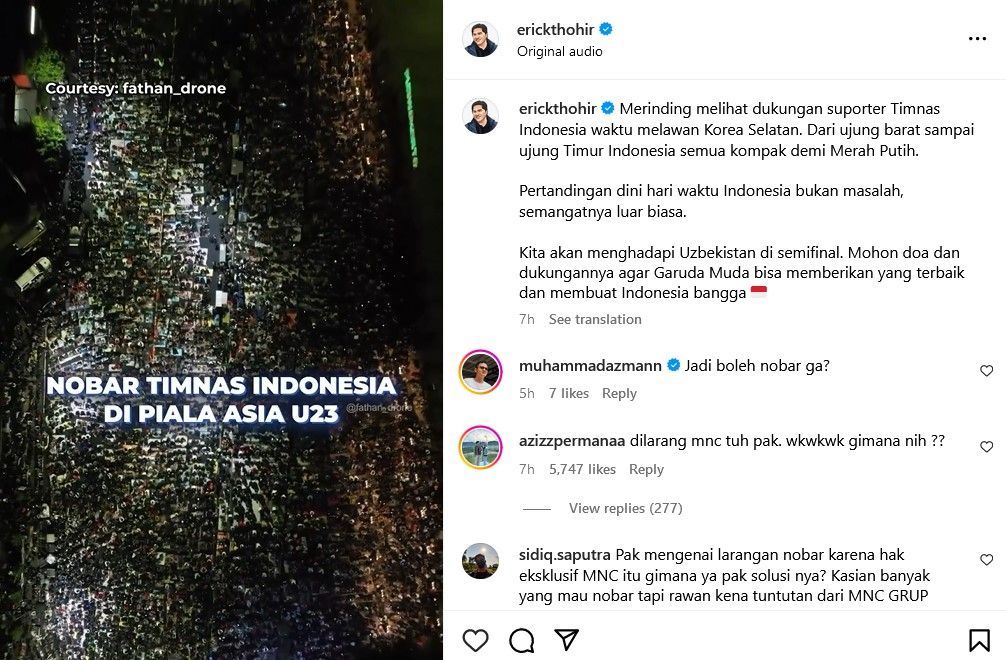Viewport: 1006px width, 660px height.
Task: Show 5,747 likes list
Action: [x=582, y=470]
